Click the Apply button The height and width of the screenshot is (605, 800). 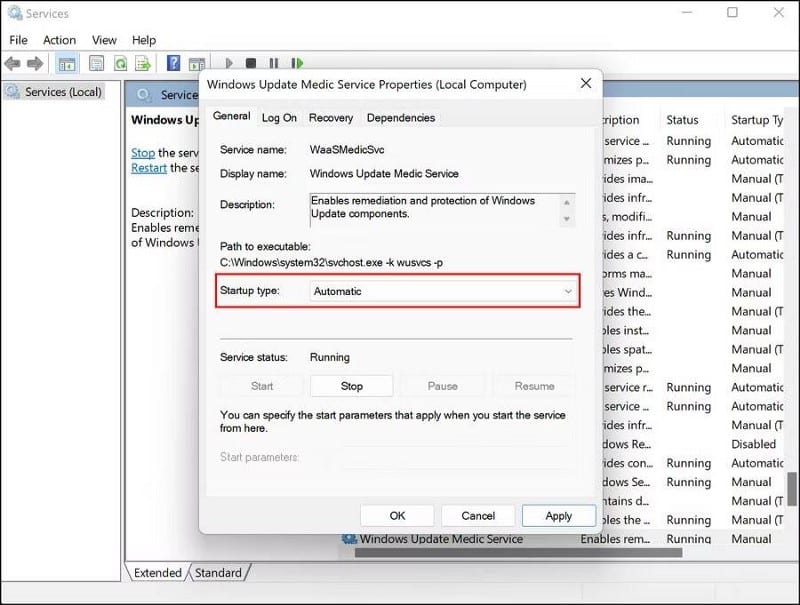pos(559,515)
